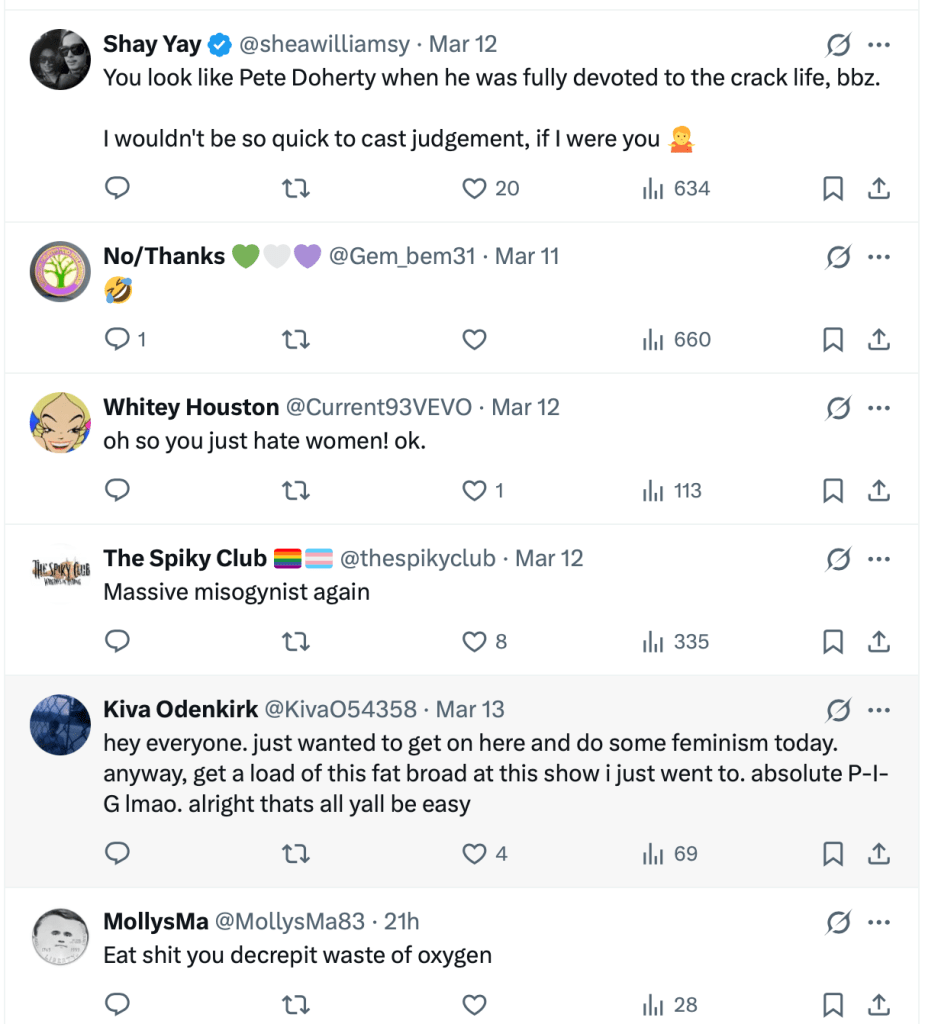Screen dimensions: 925x1024
Task: Open The Spiky Club profile picture
Action: [x=61, y=573]
